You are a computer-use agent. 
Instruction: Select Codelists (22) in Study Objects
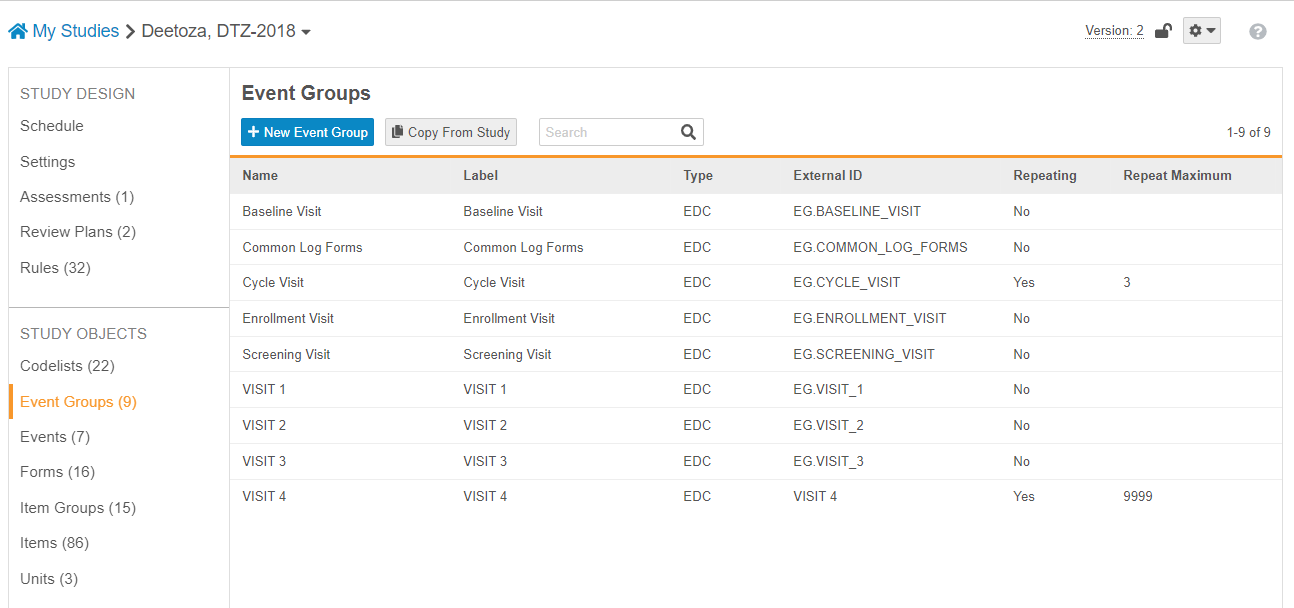pyautogui.click(x=67, y=366)
